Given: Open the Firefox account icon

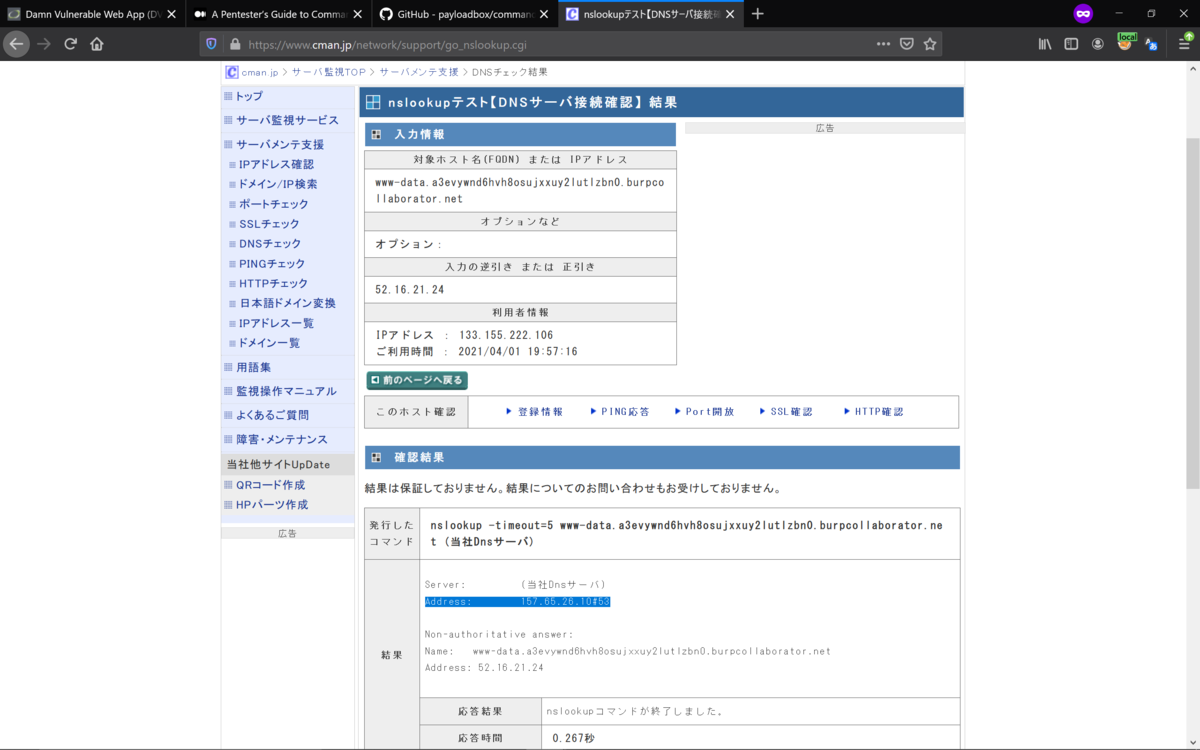Looking at the screenshot, I should [x=1098, y=44].
